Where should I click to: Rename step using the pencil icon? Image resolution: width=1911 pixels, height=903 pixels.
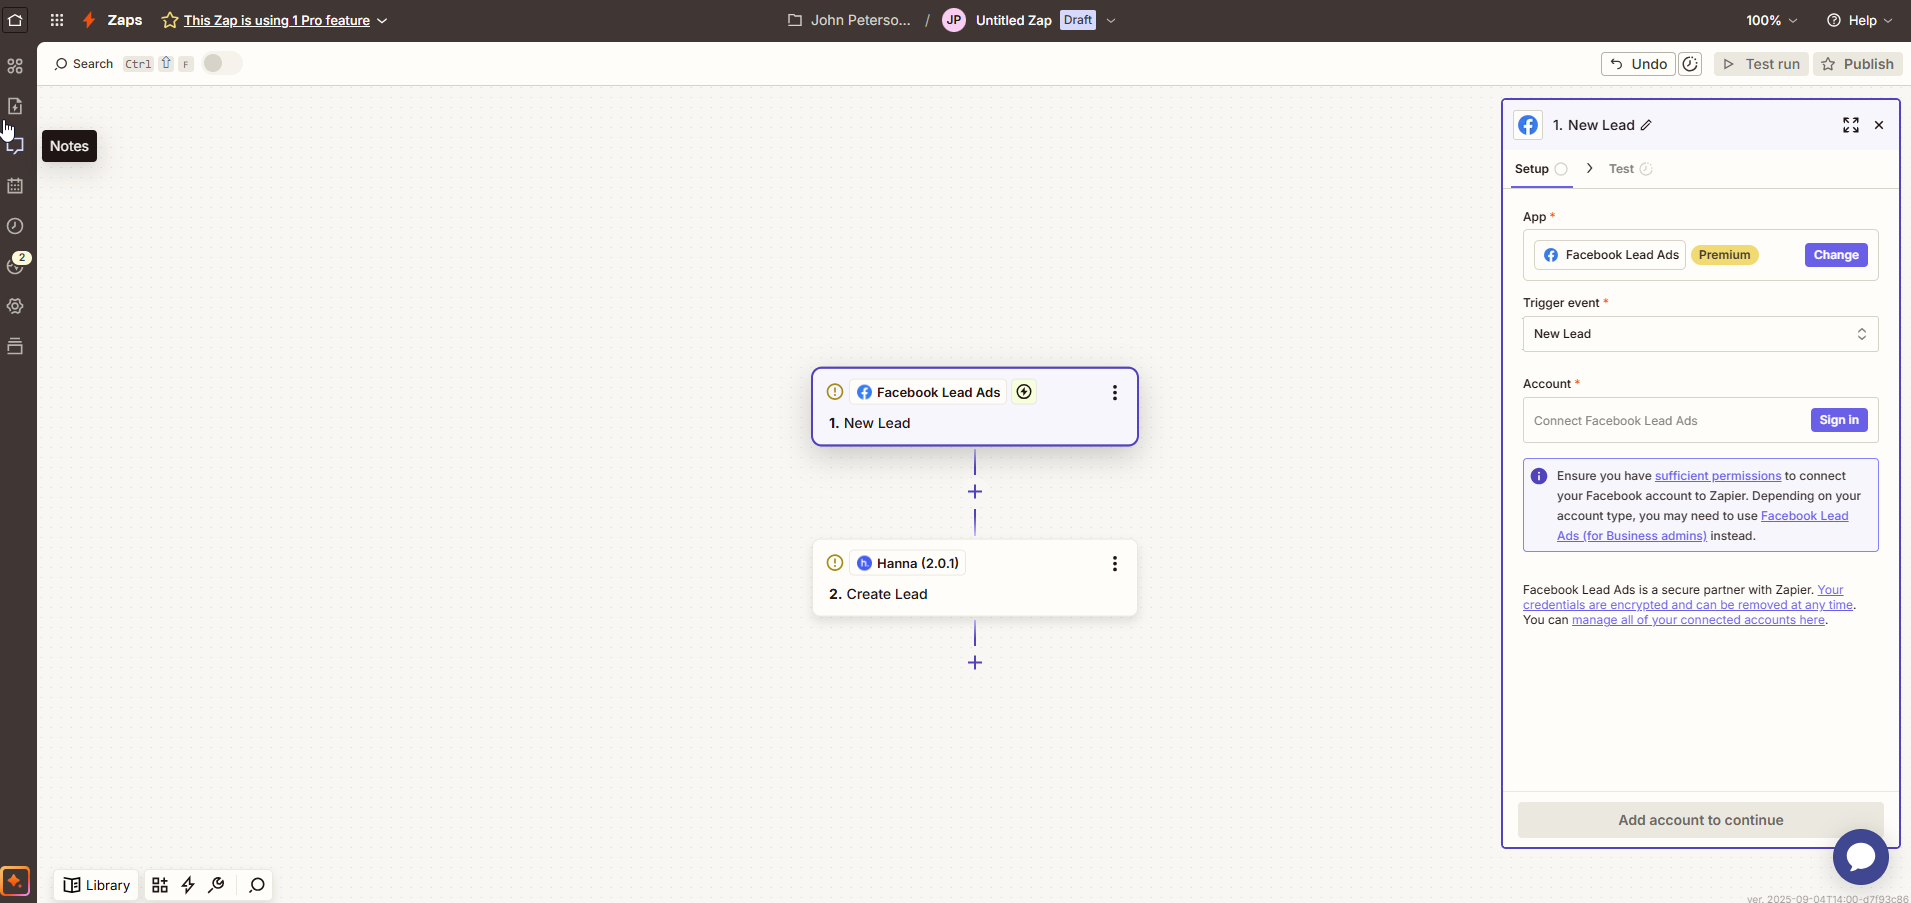pyautogui.click(x=1646, y=125)
